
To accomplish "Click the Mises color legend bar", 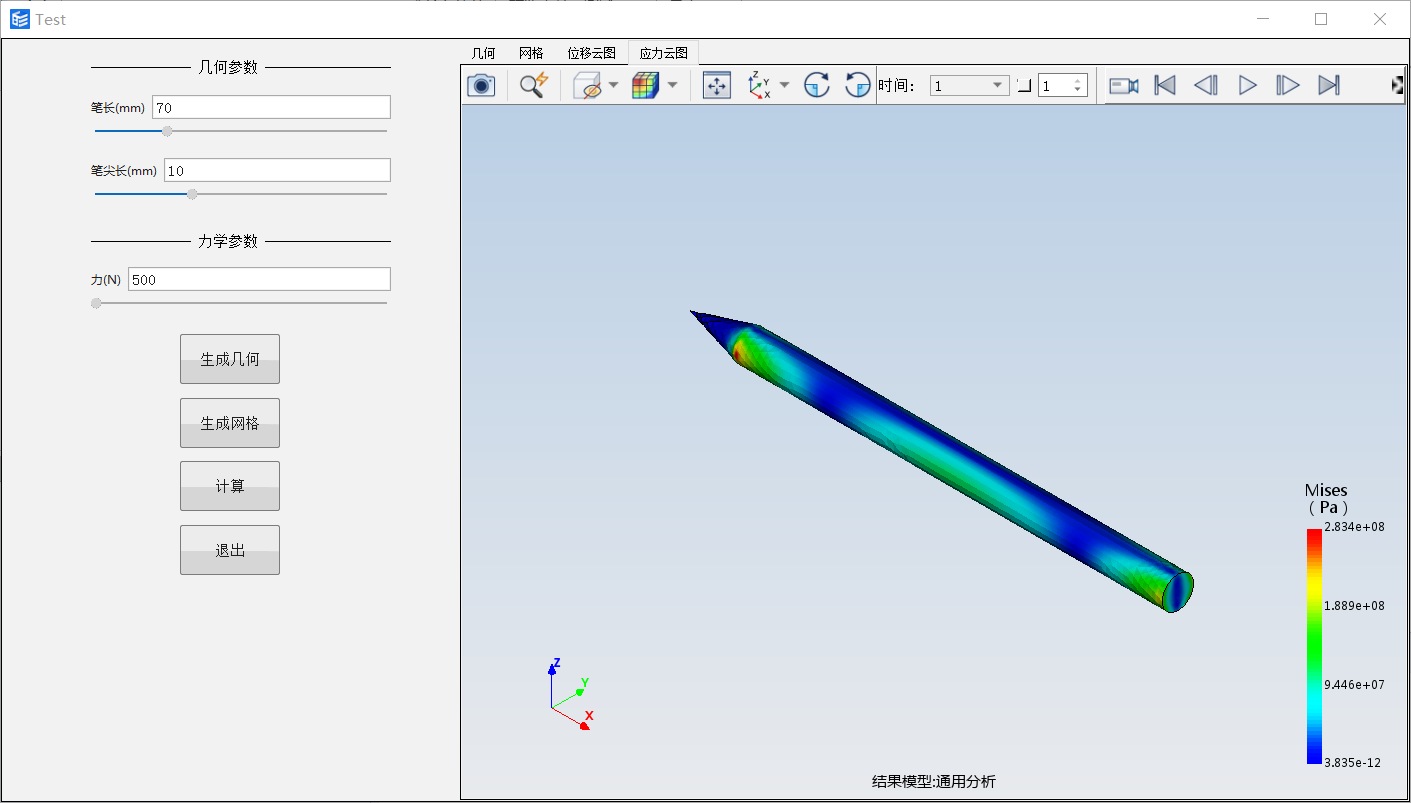I will coord(1314,646).
